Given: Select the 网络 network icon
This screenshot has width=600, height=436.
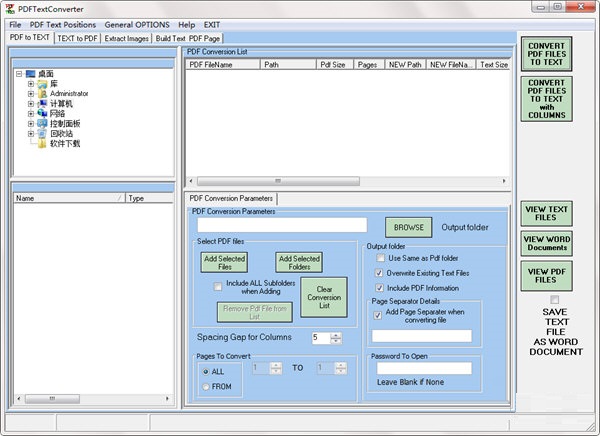Looking at the screenshot, I should pos(42,114).
